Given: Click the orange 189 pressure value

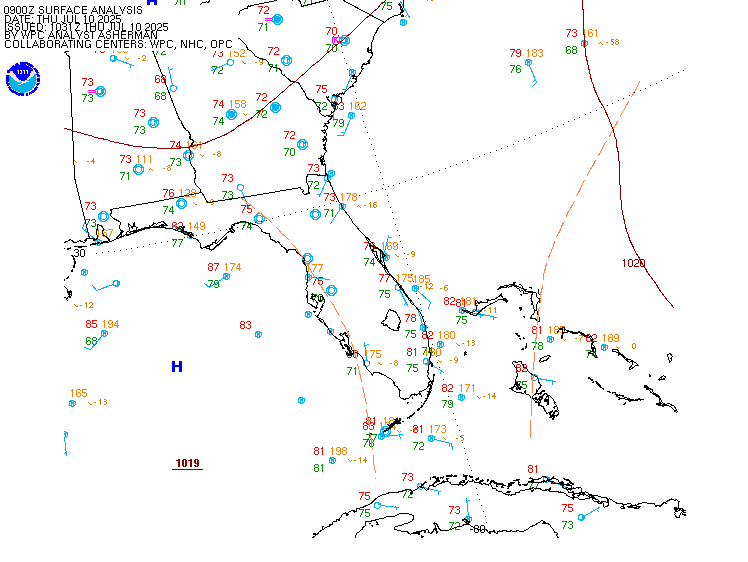Looking at the screenshot, I should [611, 338].
